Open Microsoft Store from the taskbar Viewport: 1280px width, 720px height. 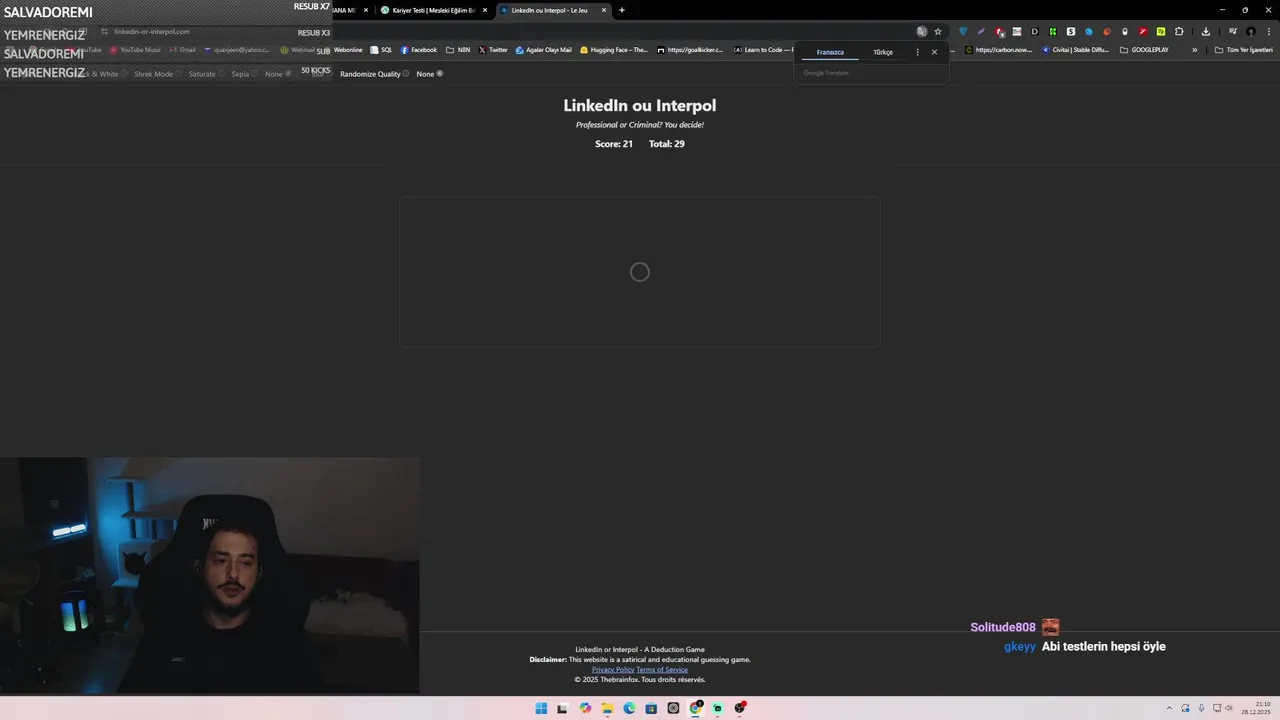[x=651, y=708]
